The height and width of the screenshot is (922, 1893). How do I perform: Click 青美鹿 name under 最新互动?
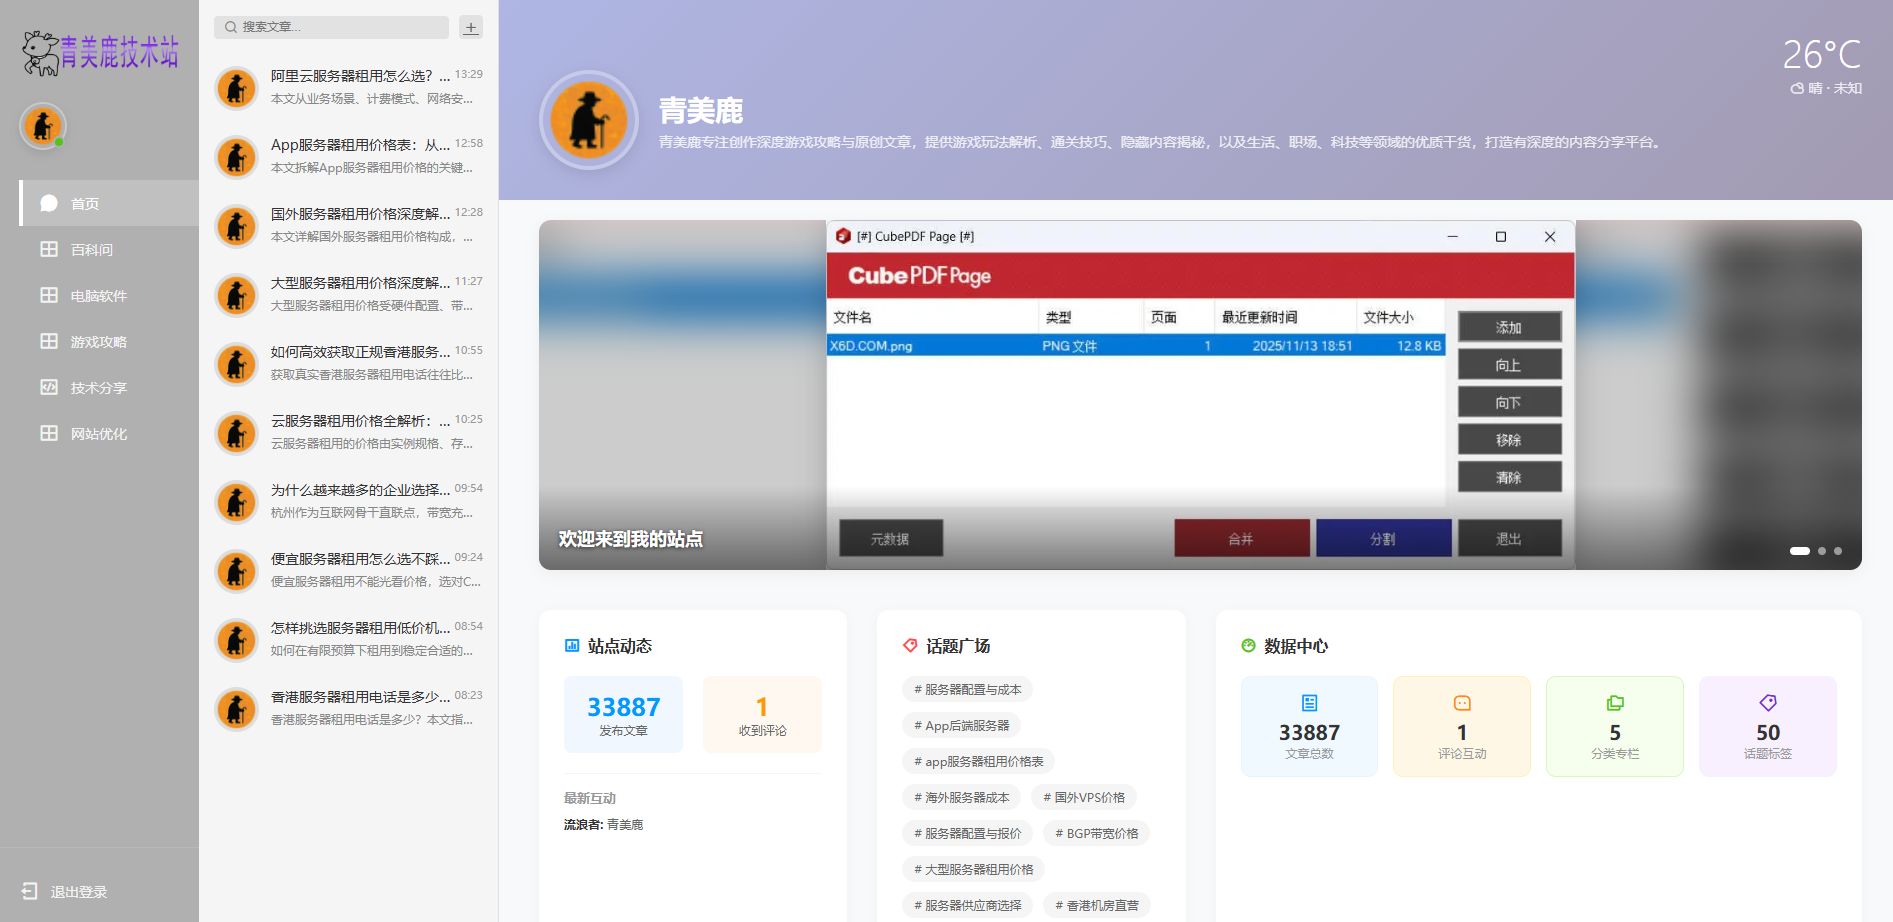point(625,825)
